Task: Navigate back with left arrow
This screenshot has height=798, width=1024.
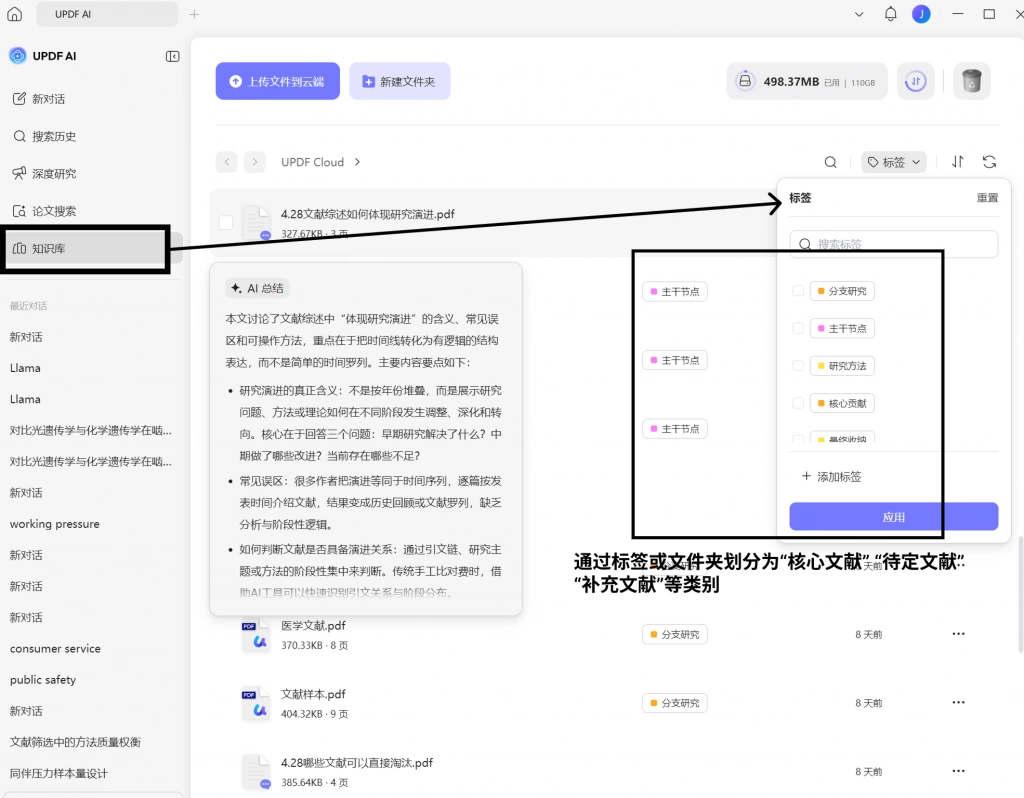Action: point(227,162)
